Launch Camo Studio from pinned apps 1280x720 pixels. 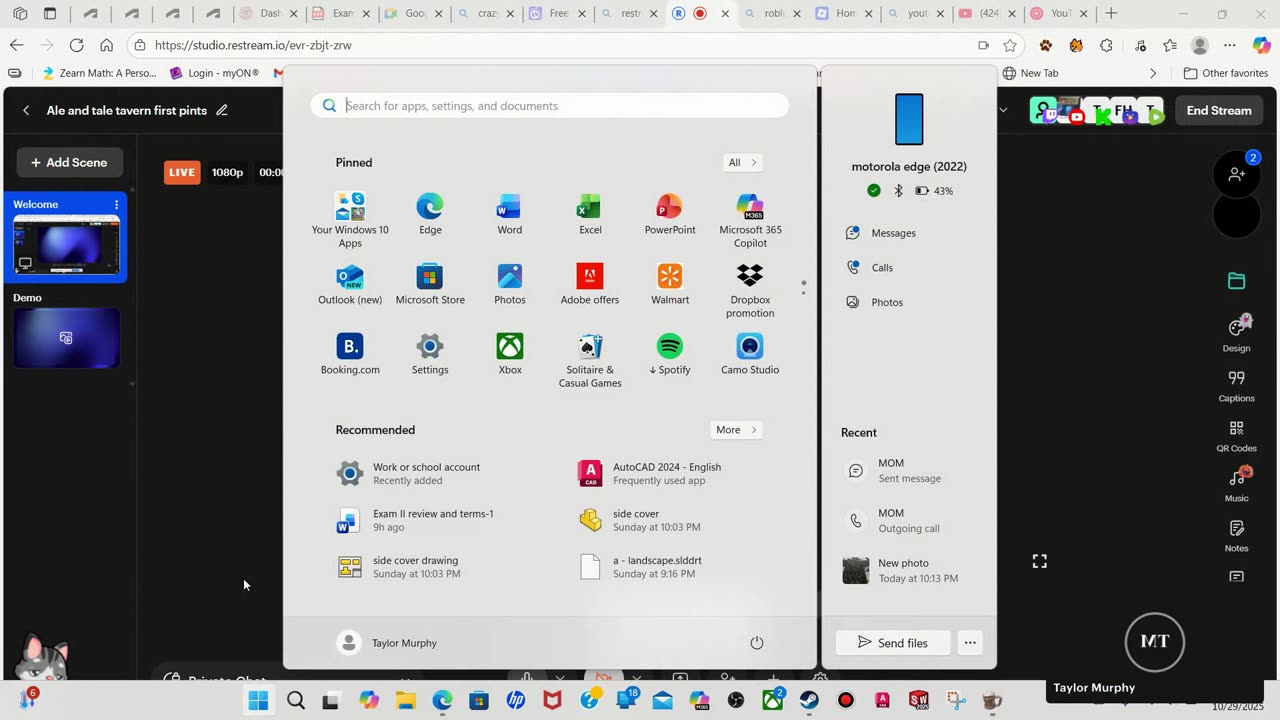click(x=750, y=354)
